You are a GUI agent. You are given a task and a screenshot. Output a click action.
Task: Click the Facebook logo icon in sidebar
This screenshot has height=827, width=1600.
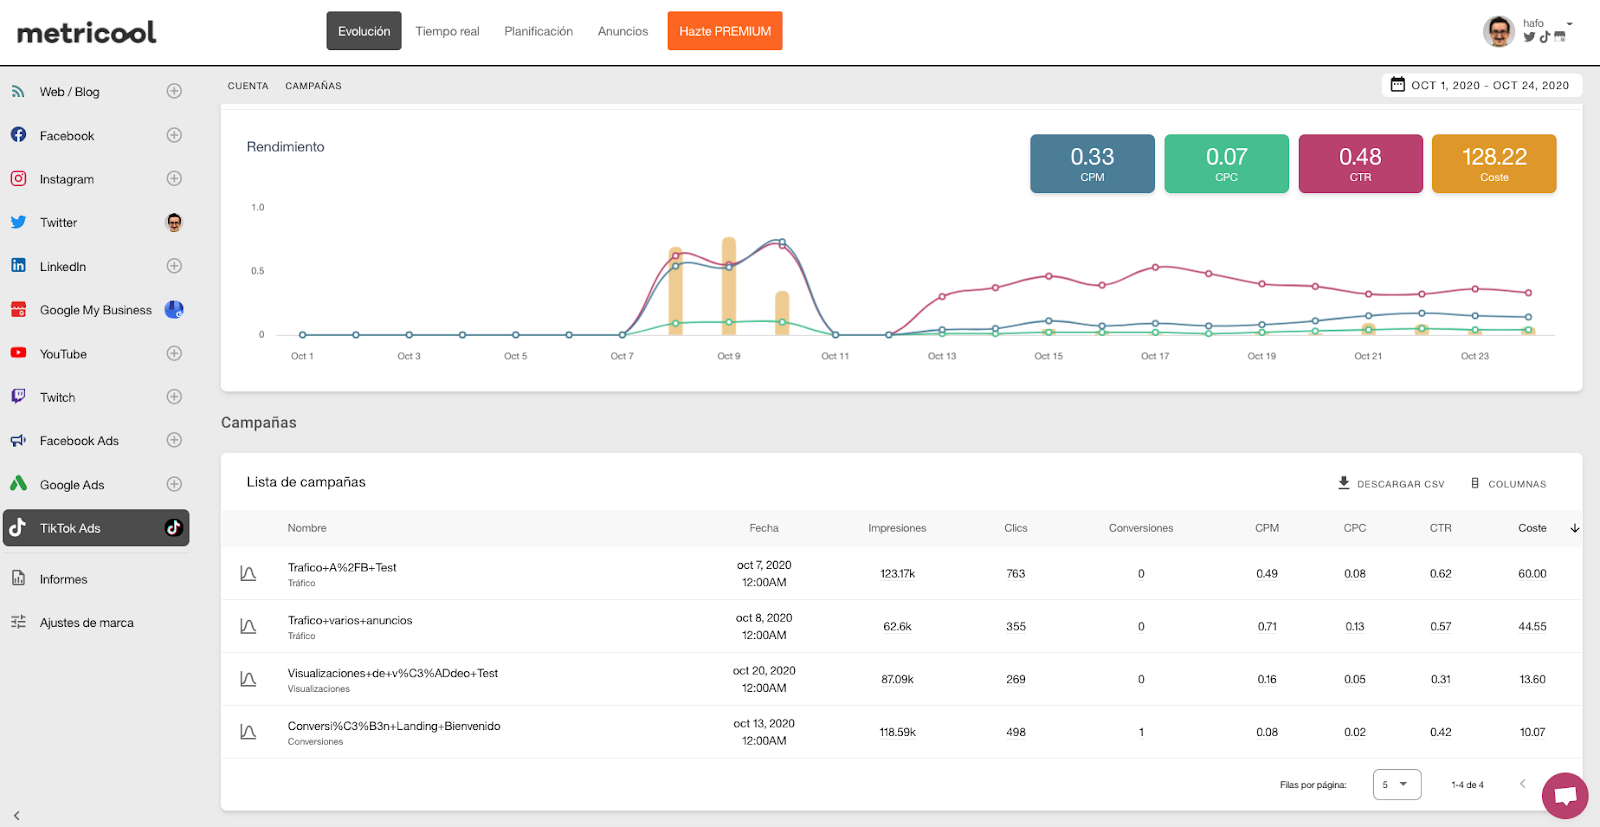click(18, 134)
